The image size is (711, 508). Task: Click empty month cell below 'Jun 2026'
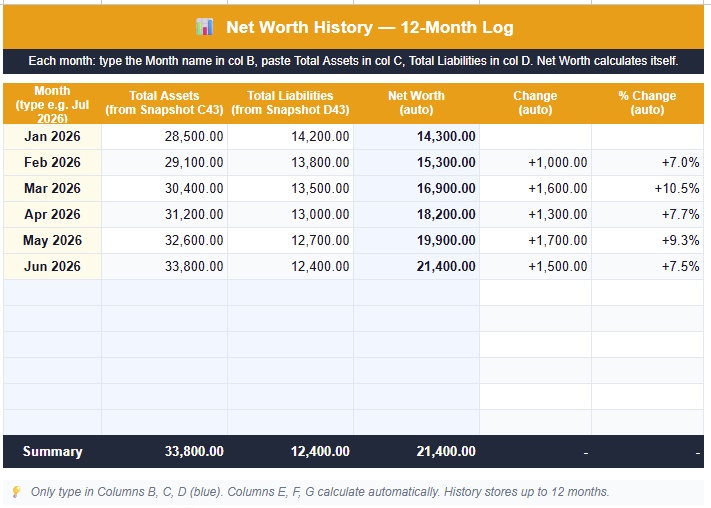52,293
